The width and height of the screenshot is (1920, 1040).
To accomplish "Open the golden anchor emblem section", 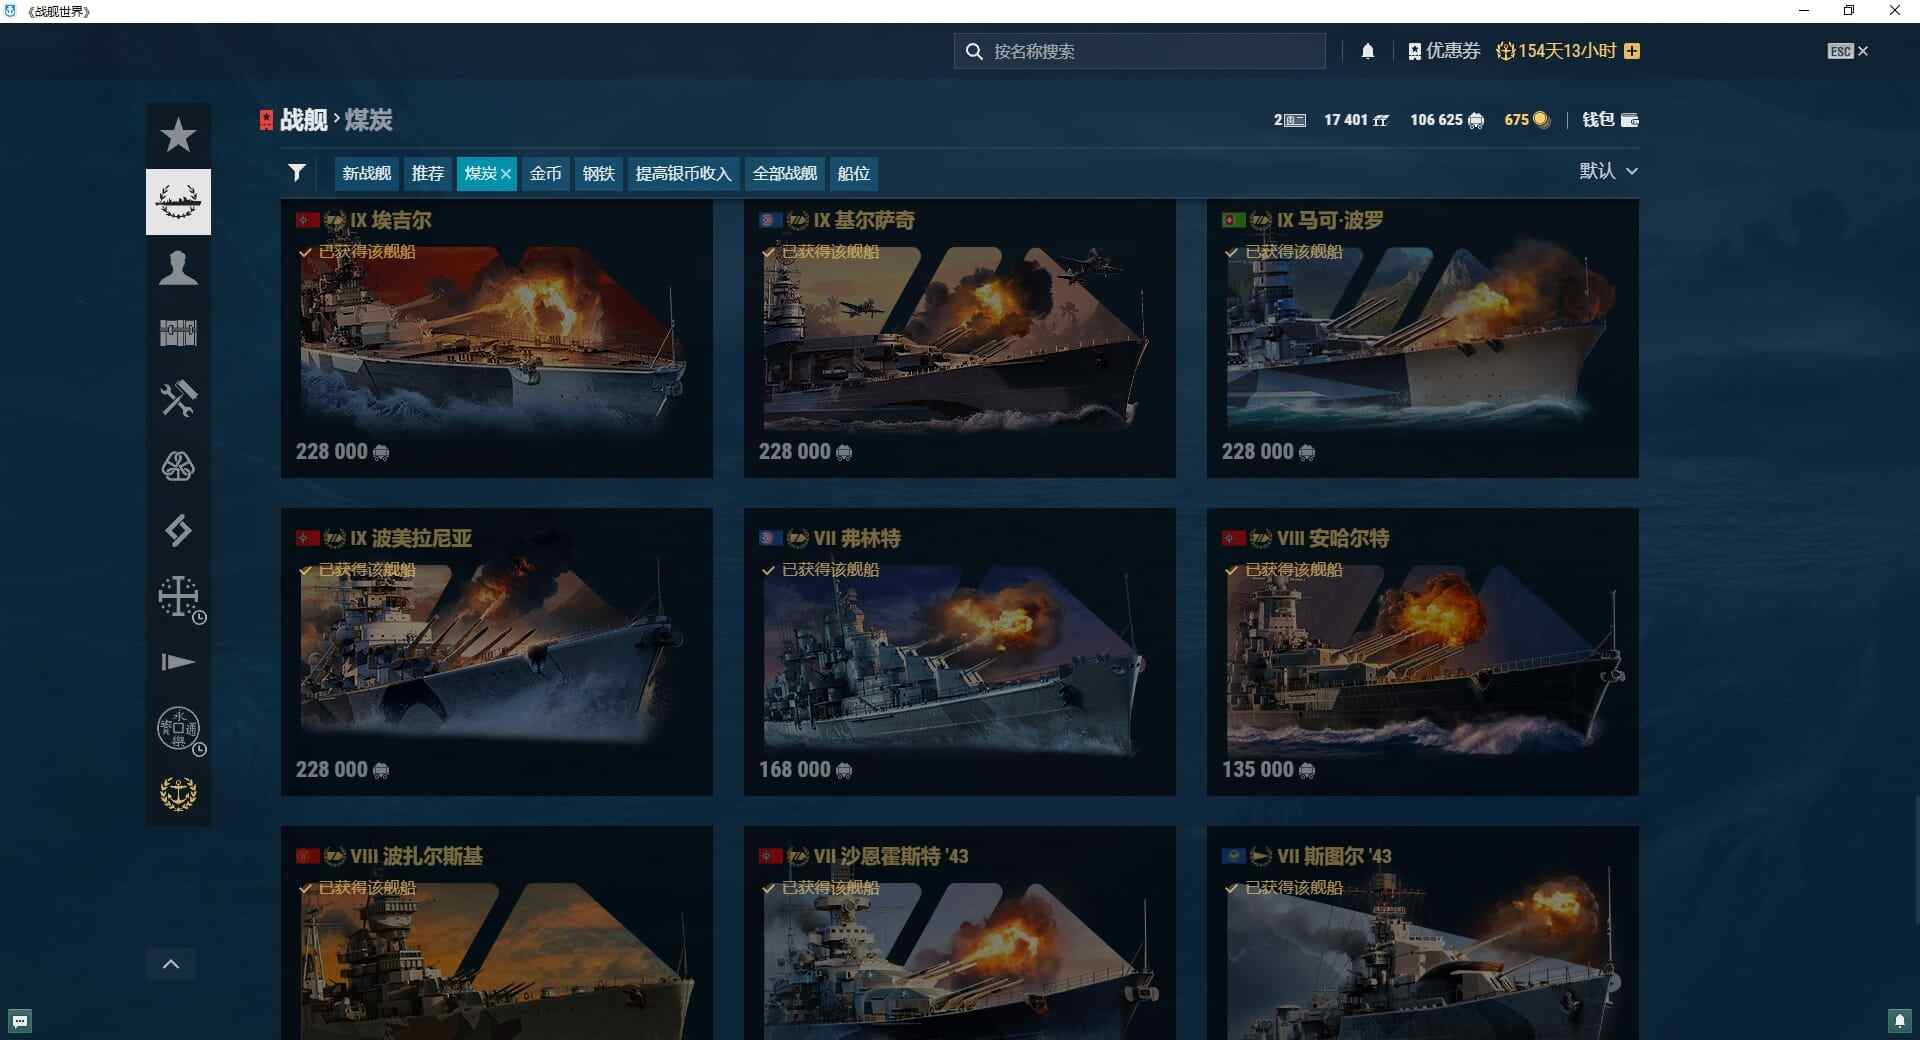I will 178,793.
